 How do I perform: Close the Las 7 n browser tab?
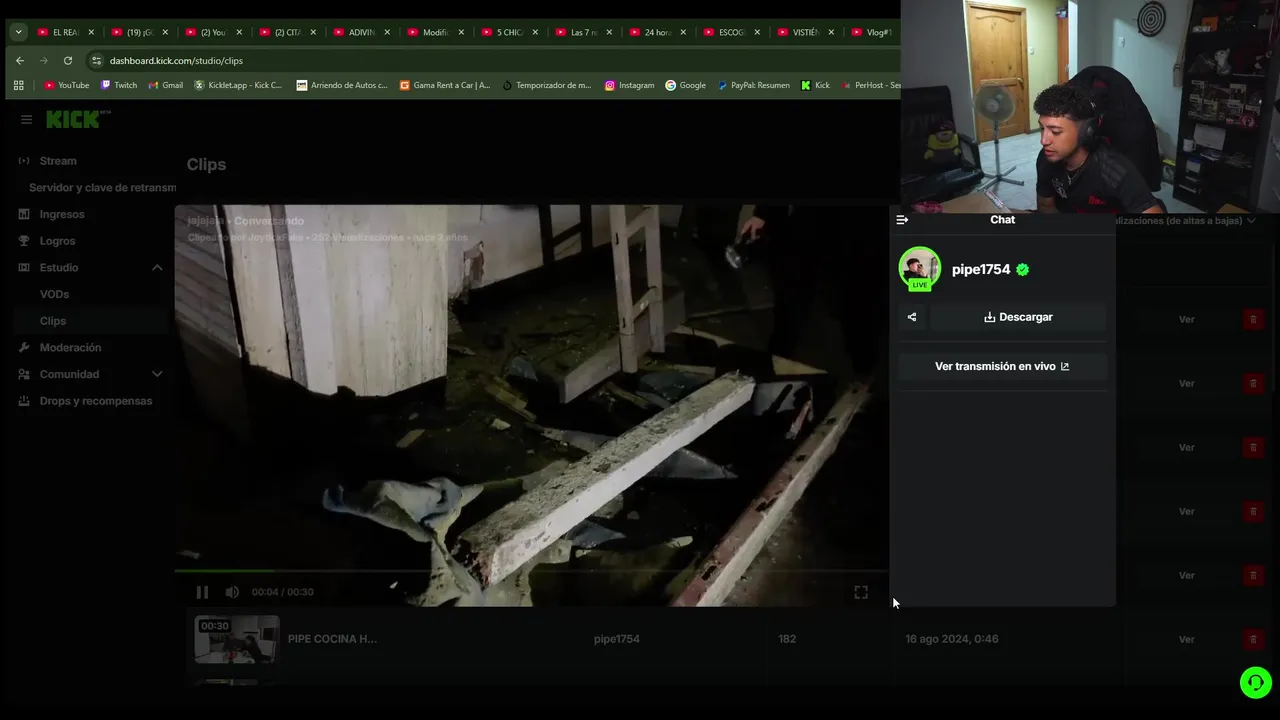coord(609,32)
